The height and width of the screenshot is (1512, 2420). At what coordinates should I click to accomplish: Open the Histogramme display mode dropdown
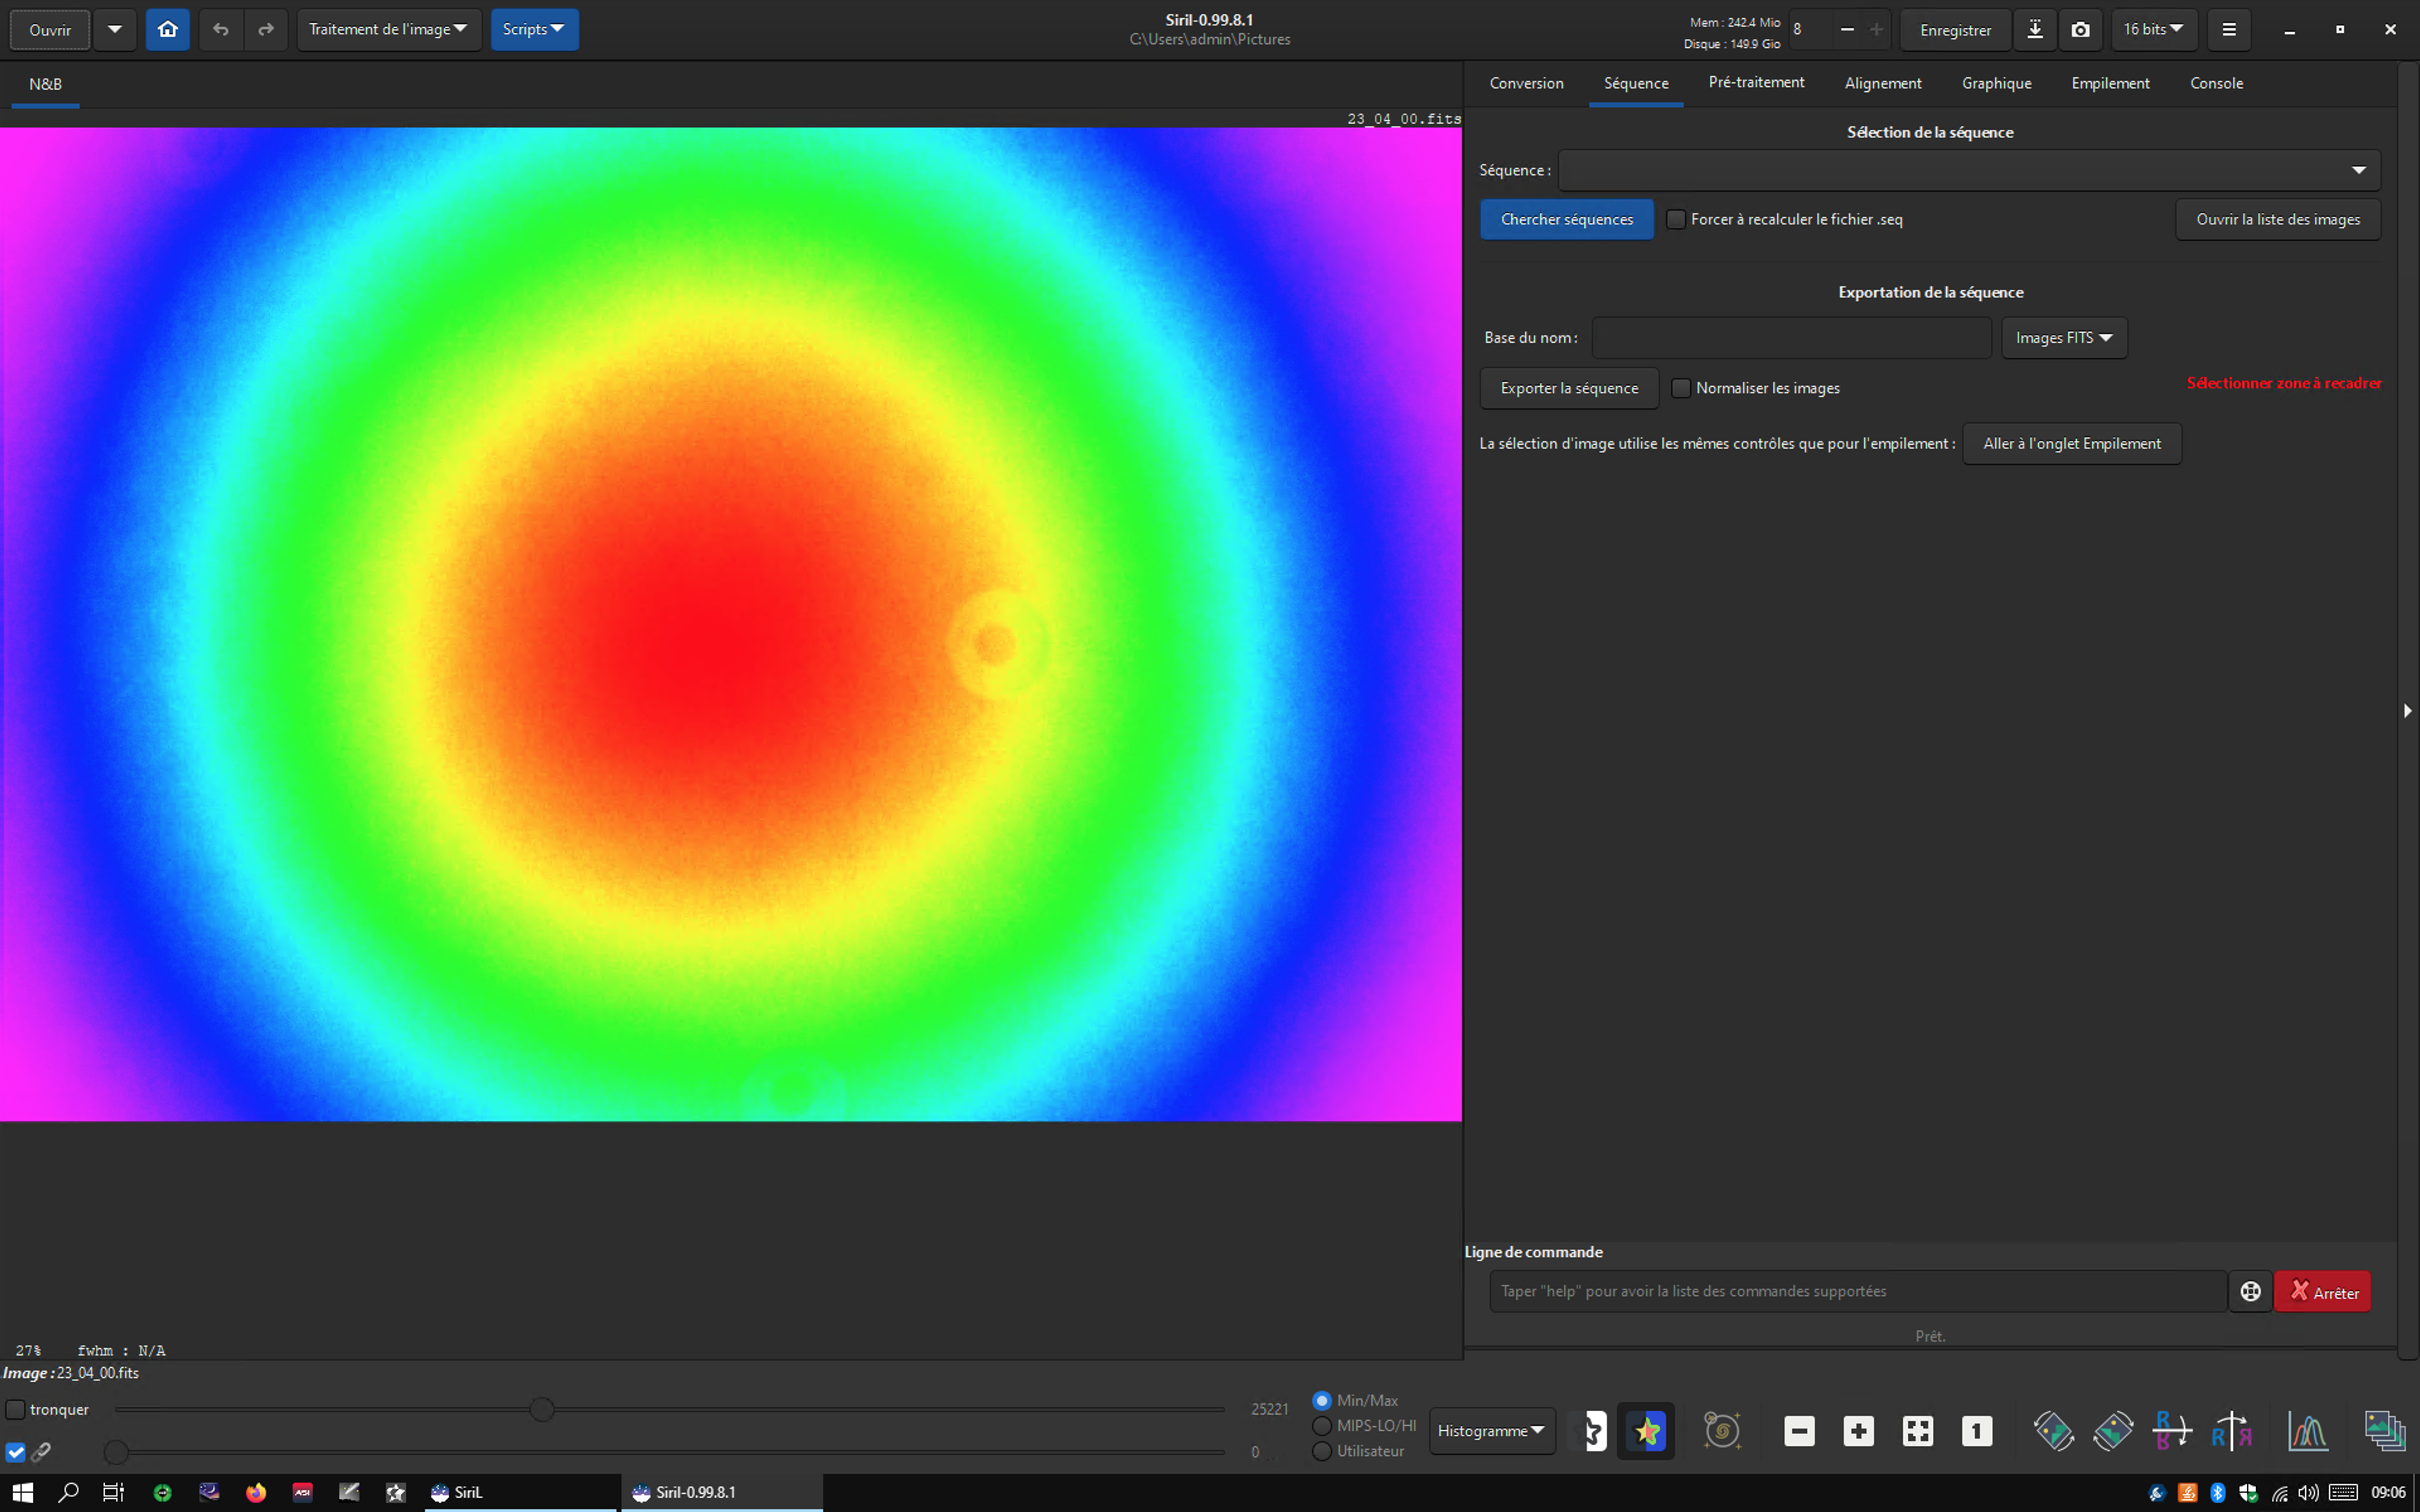pyautogui.click(x=1491, y=1431)
